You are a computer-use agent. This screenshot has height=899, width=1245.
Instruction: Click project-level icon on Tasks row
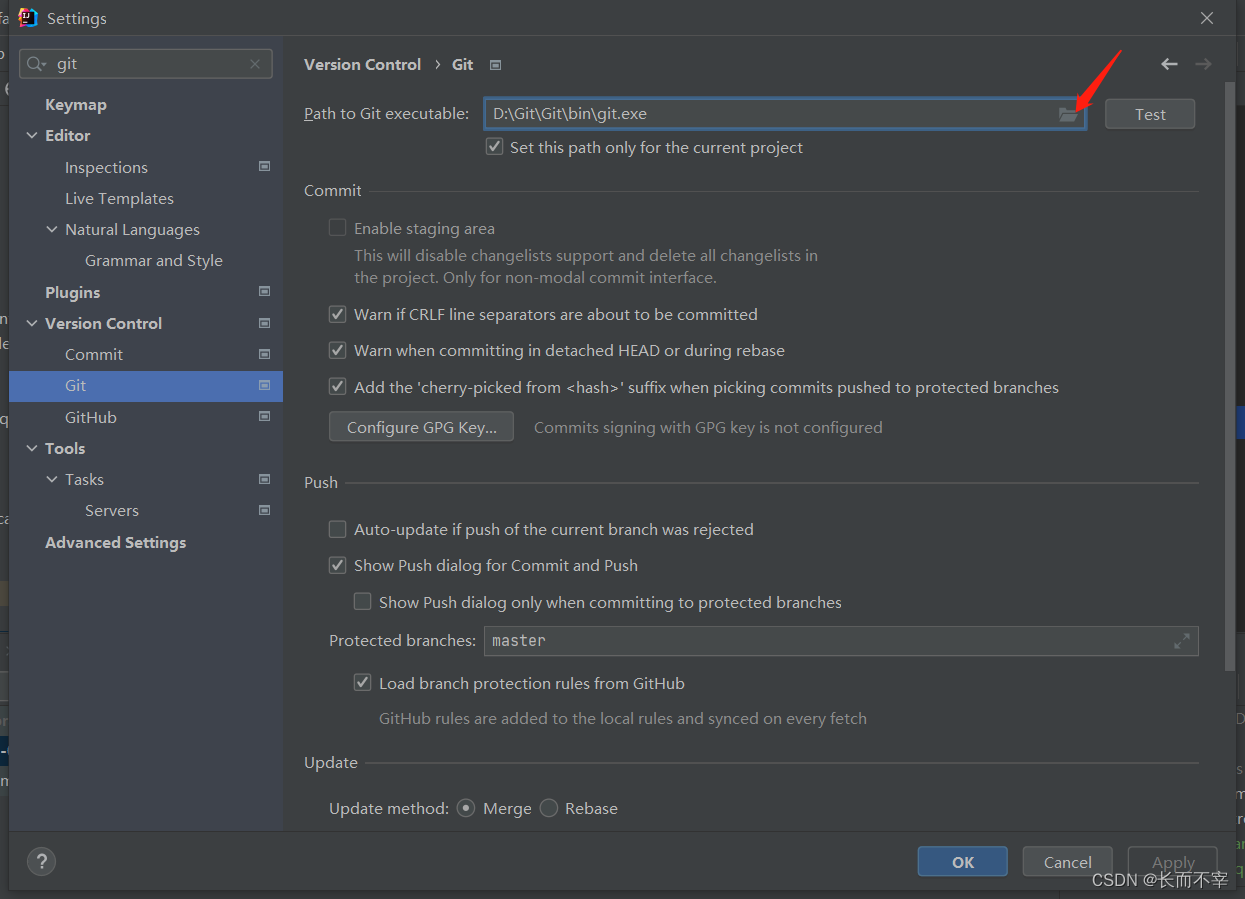tap(264, 479)
